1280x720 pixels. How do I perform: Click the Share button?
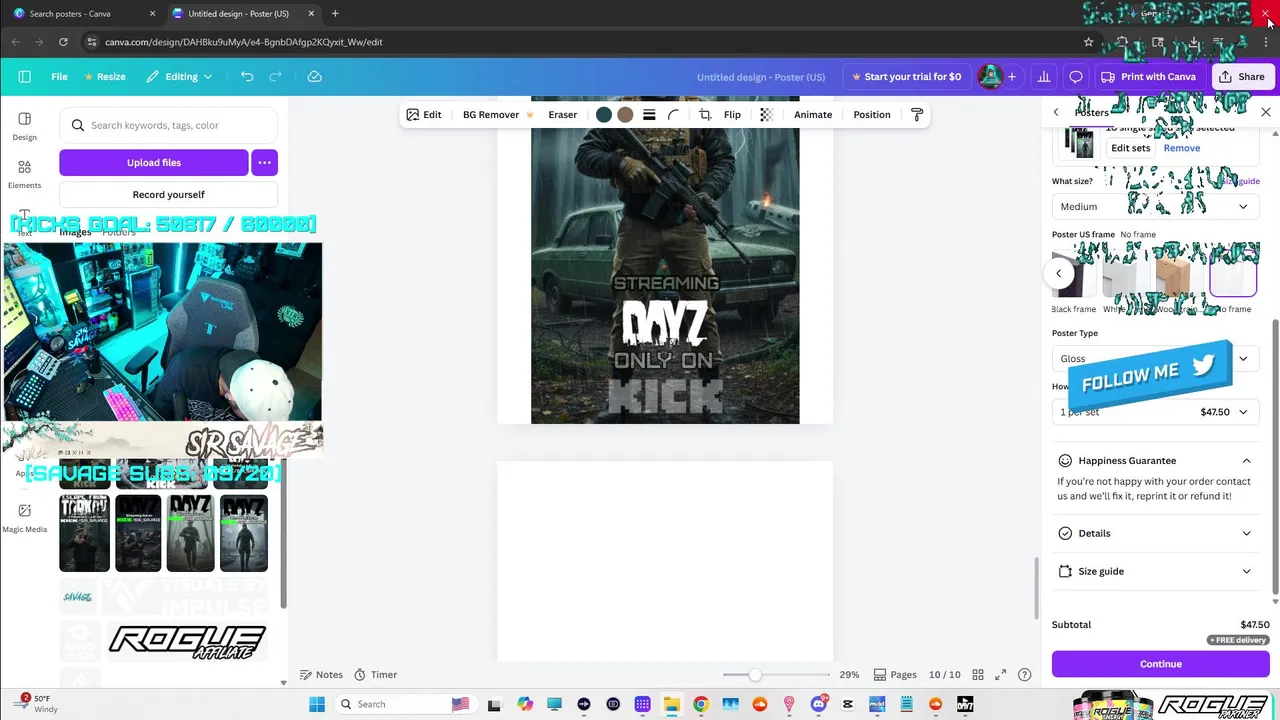pos(1241,77)
